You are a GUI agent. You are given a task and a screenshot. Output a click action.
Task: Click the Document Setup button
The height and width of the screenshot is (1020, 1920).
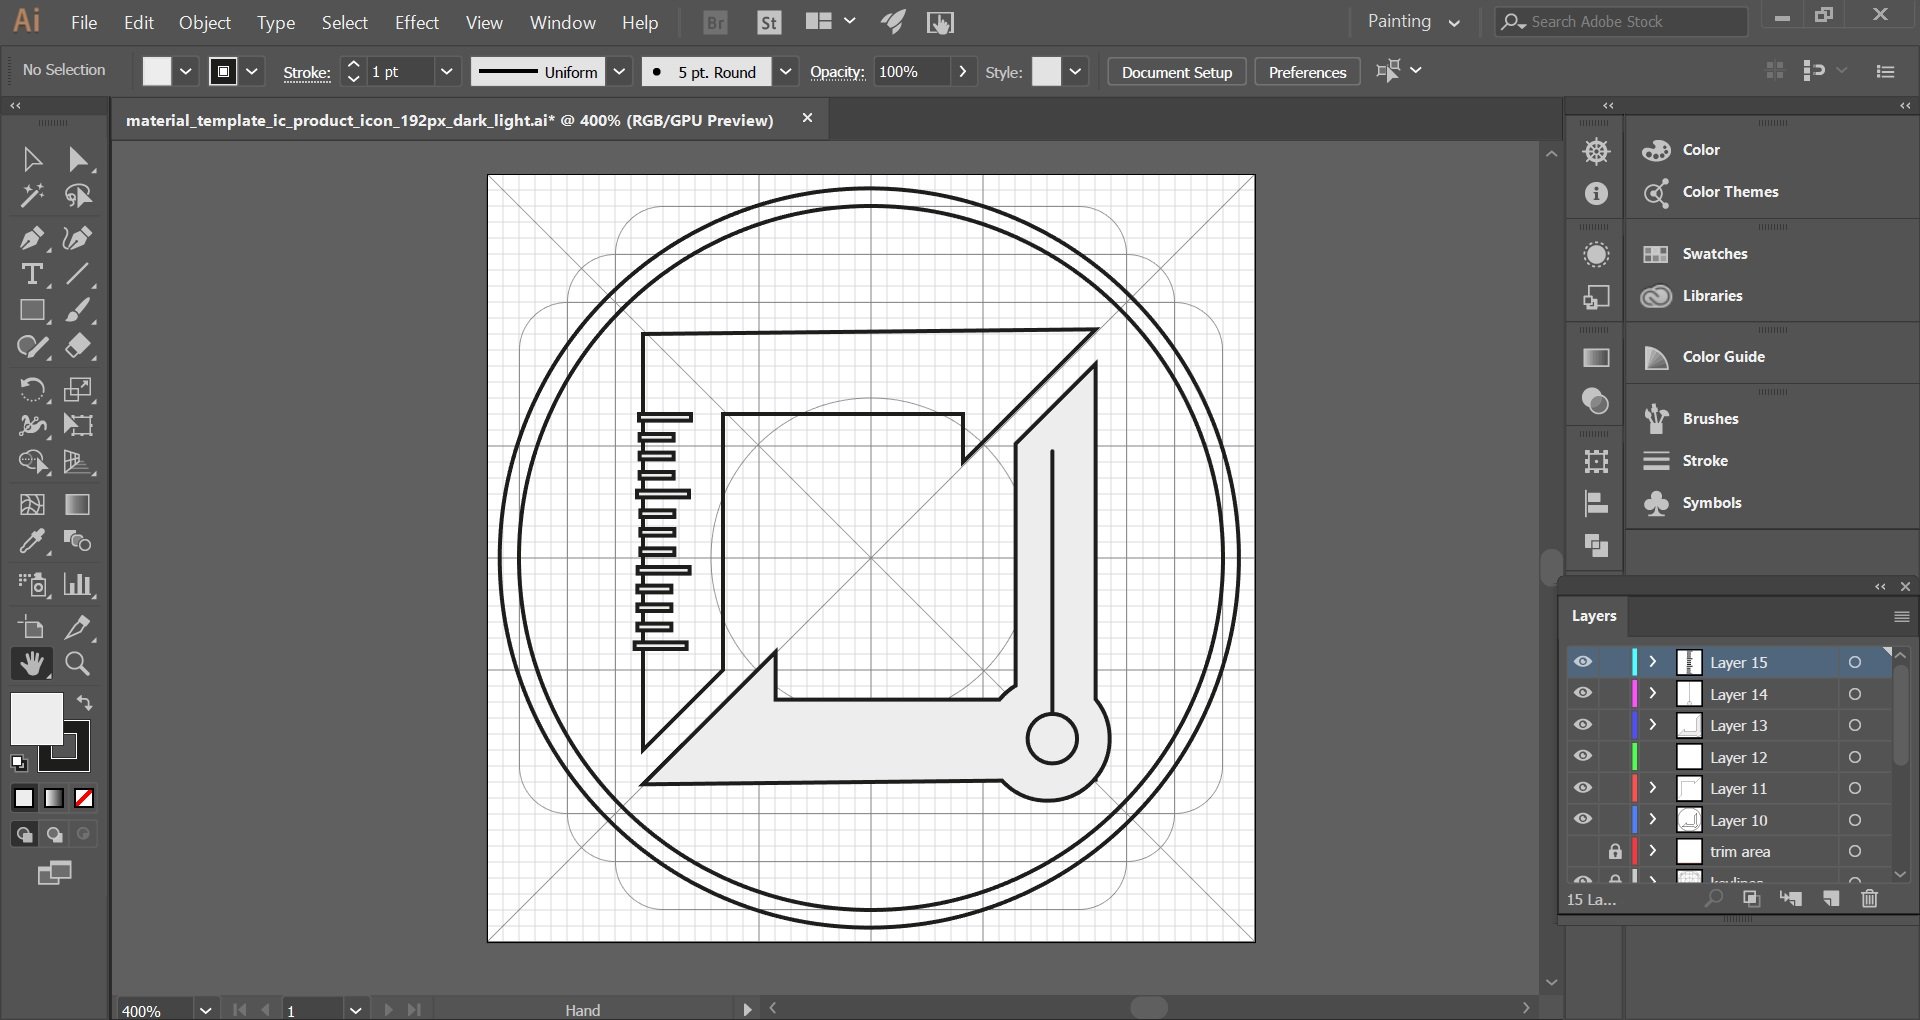(1176, 72)
